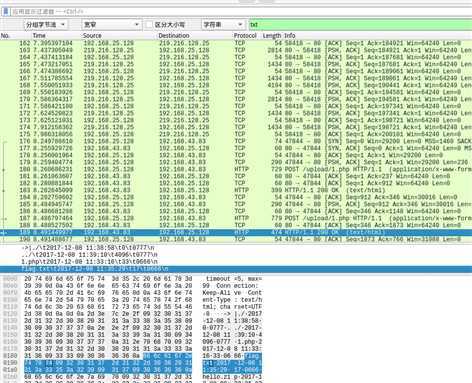Select packet 176 TCP SYN row
Image resolution: width=472 pixels, height=383 pixels.
point(236,141)
